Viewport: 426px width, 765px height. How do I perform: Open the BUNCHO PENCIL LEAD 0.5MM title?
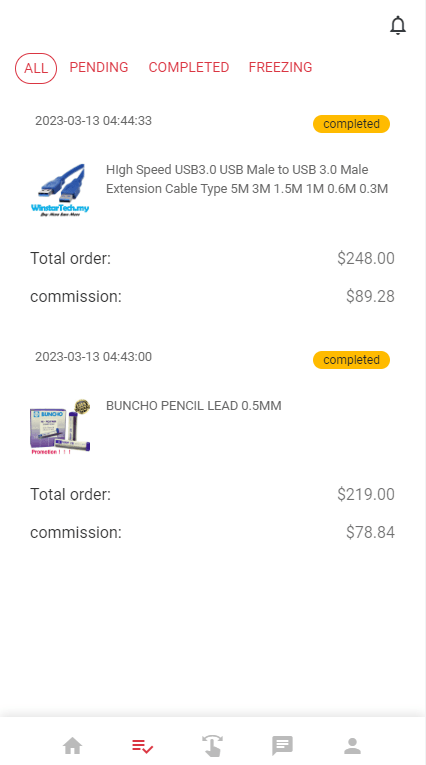point(194,406)
